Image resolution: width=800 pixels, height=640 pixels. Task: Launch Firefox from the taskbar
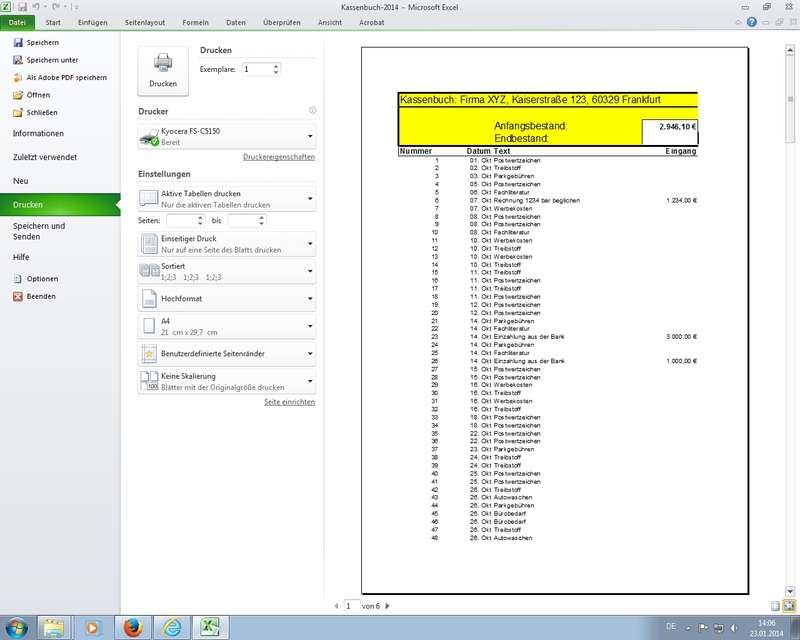point(130,627)
